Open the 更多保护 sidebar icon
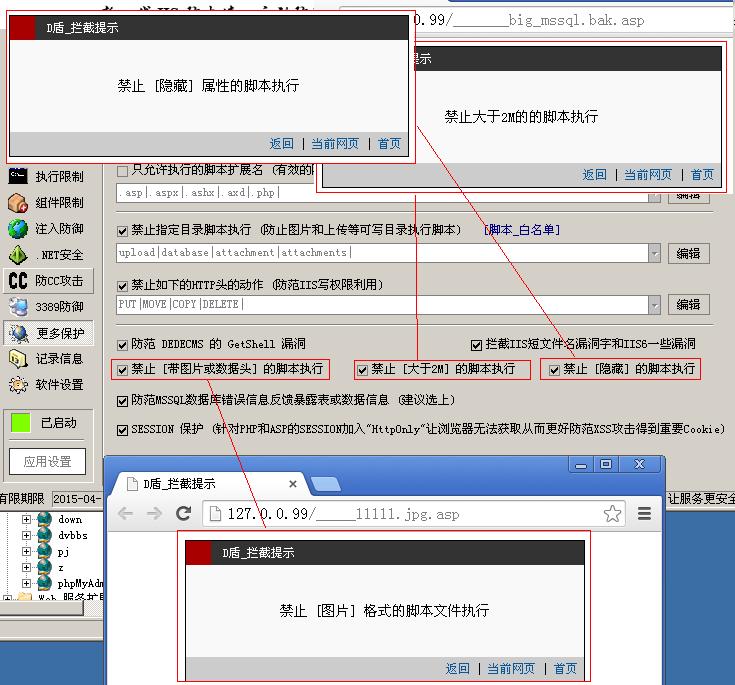 pyautogui.click(x=19, y=333)
